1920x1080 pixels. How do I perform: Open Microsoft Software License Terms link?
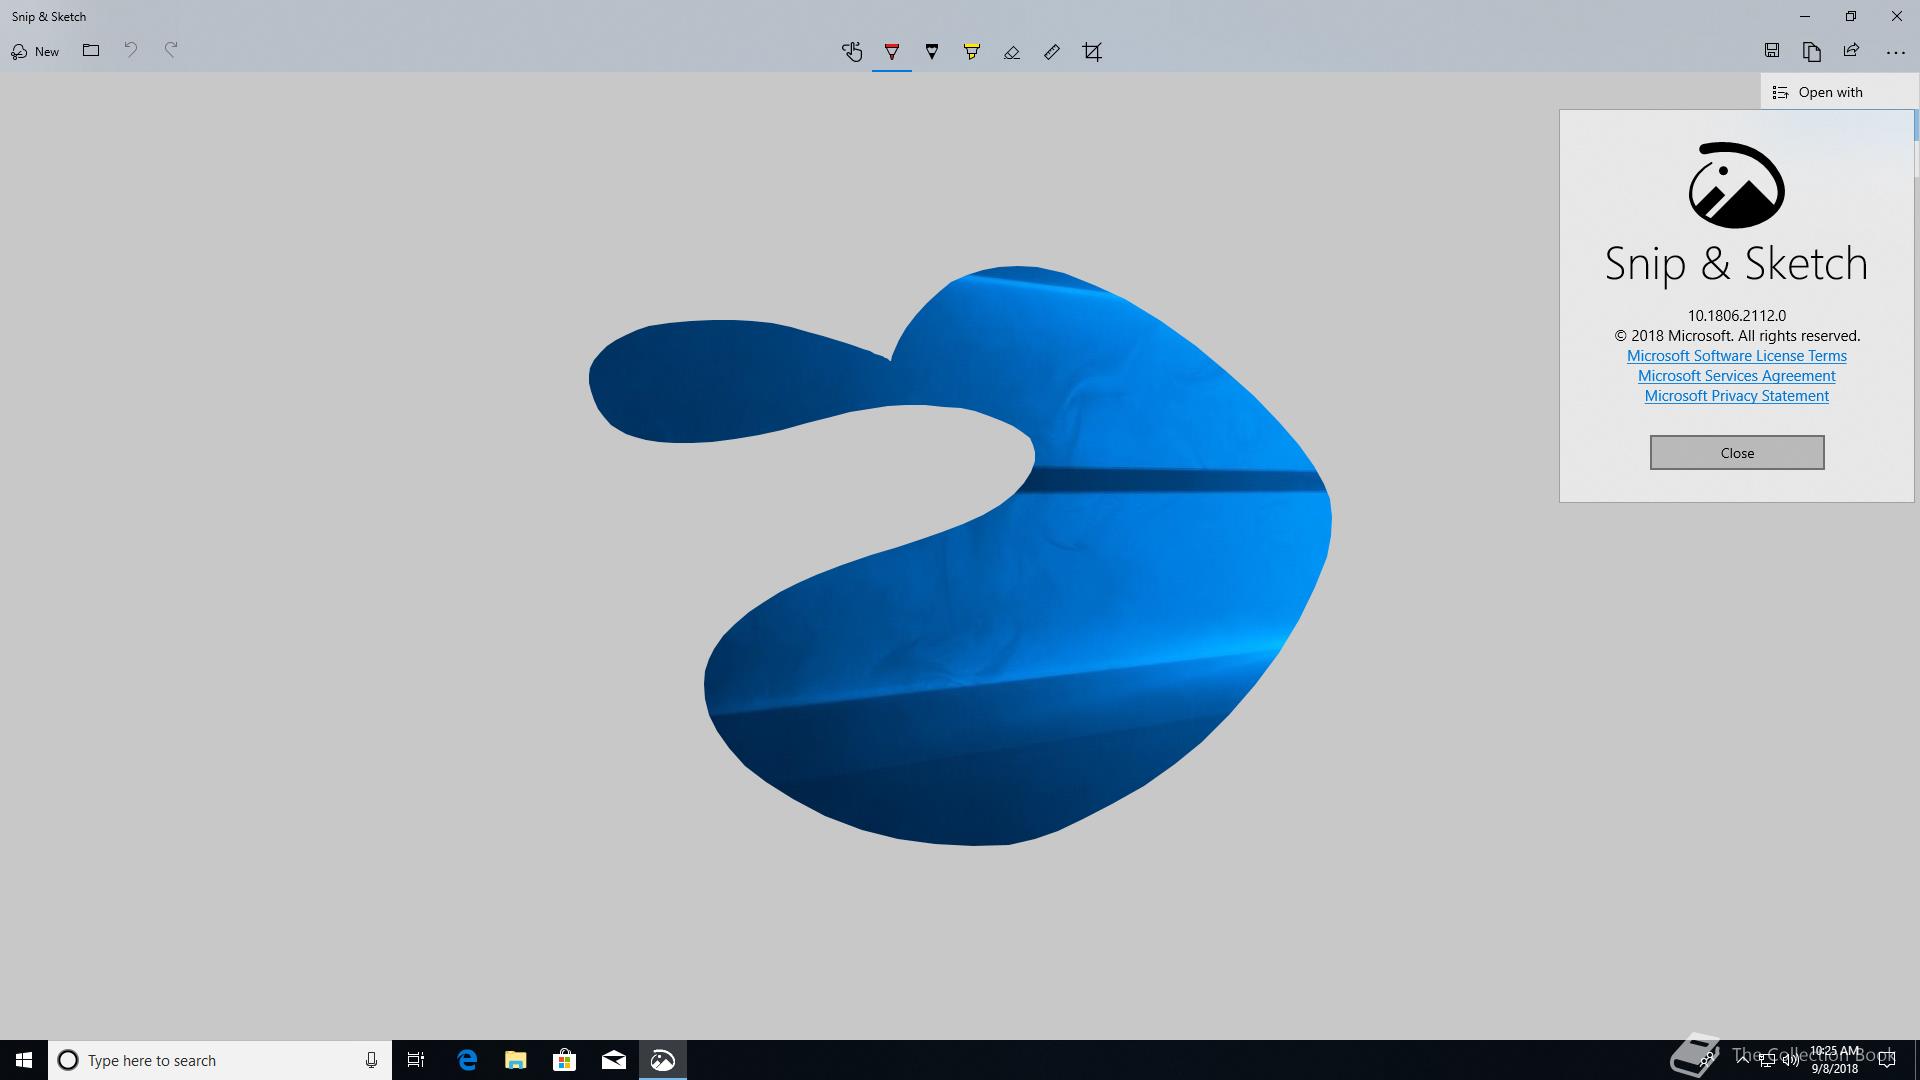pyautogui.click(x=1737, y=356)
